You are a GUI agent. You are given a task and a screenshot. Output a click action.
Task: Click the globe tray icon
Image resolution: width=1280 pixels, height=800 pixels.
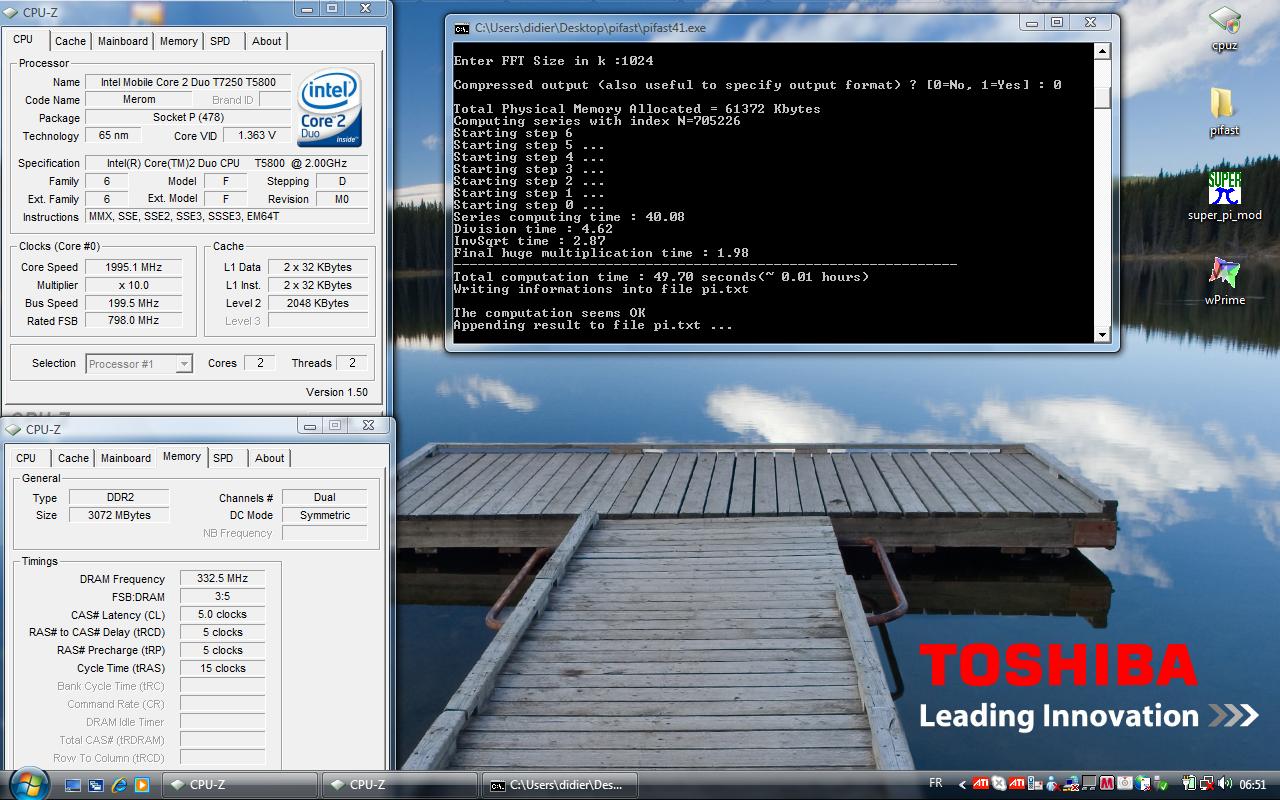1143,783
